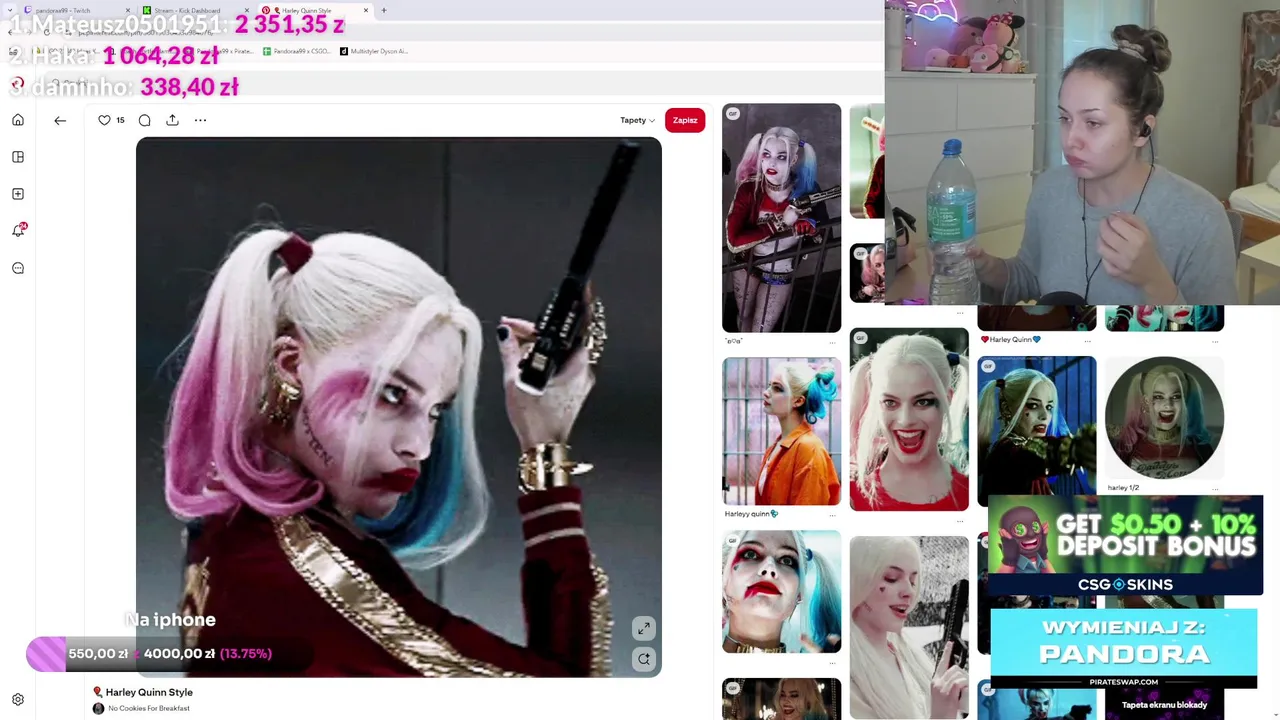This screenshot has height=720, width=1280.
Task: Click the No Cookies For Breakfast avatar
Action: [x=98, y=708]
